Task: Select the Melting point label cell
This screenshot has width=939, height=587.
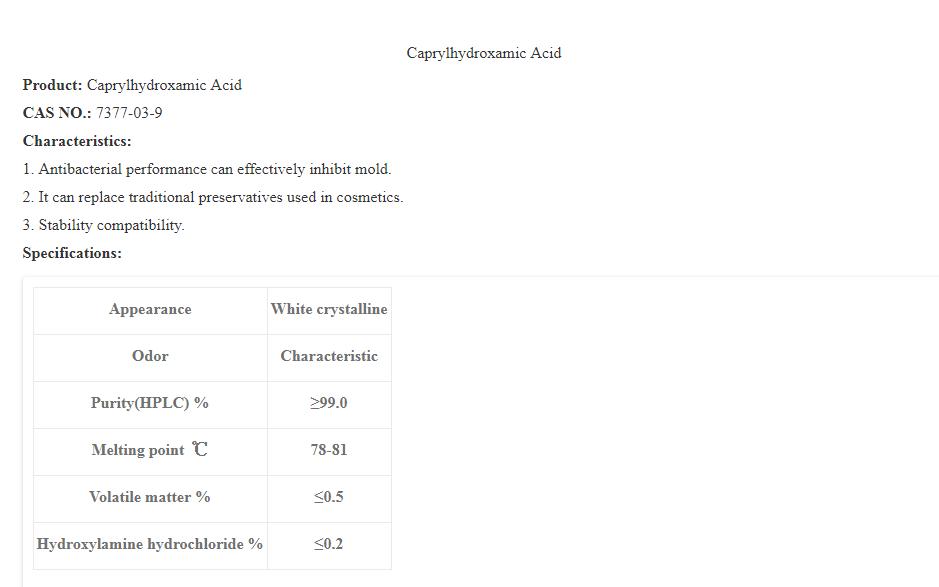Action: [x=138, y=451]
